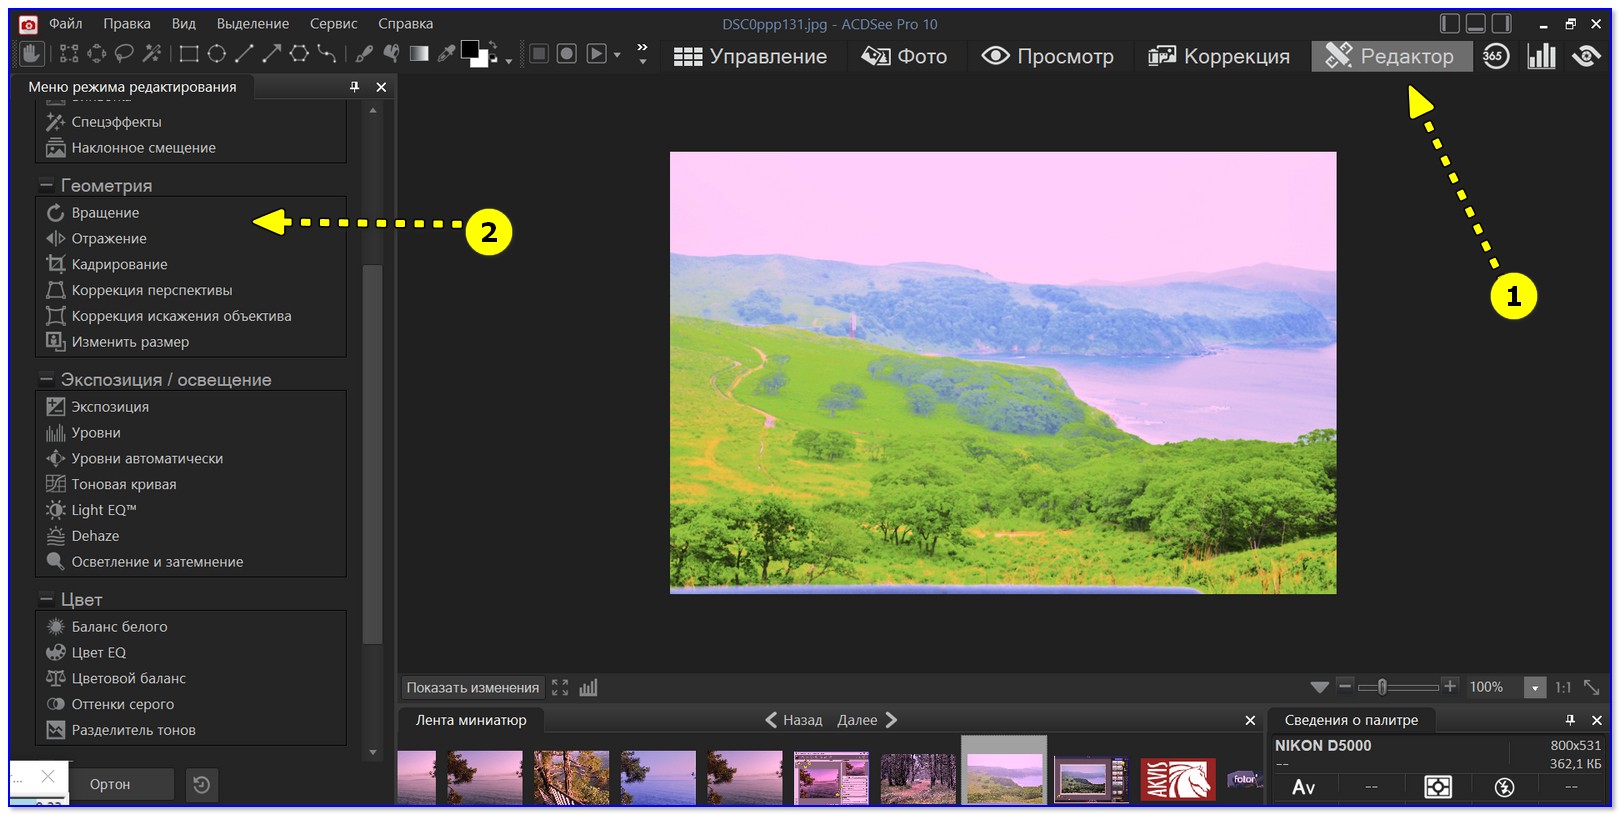Go to next image with Далее
The width and height of the screenshot is (1620, 815).
pyautogui.click(x=868, y=720)
